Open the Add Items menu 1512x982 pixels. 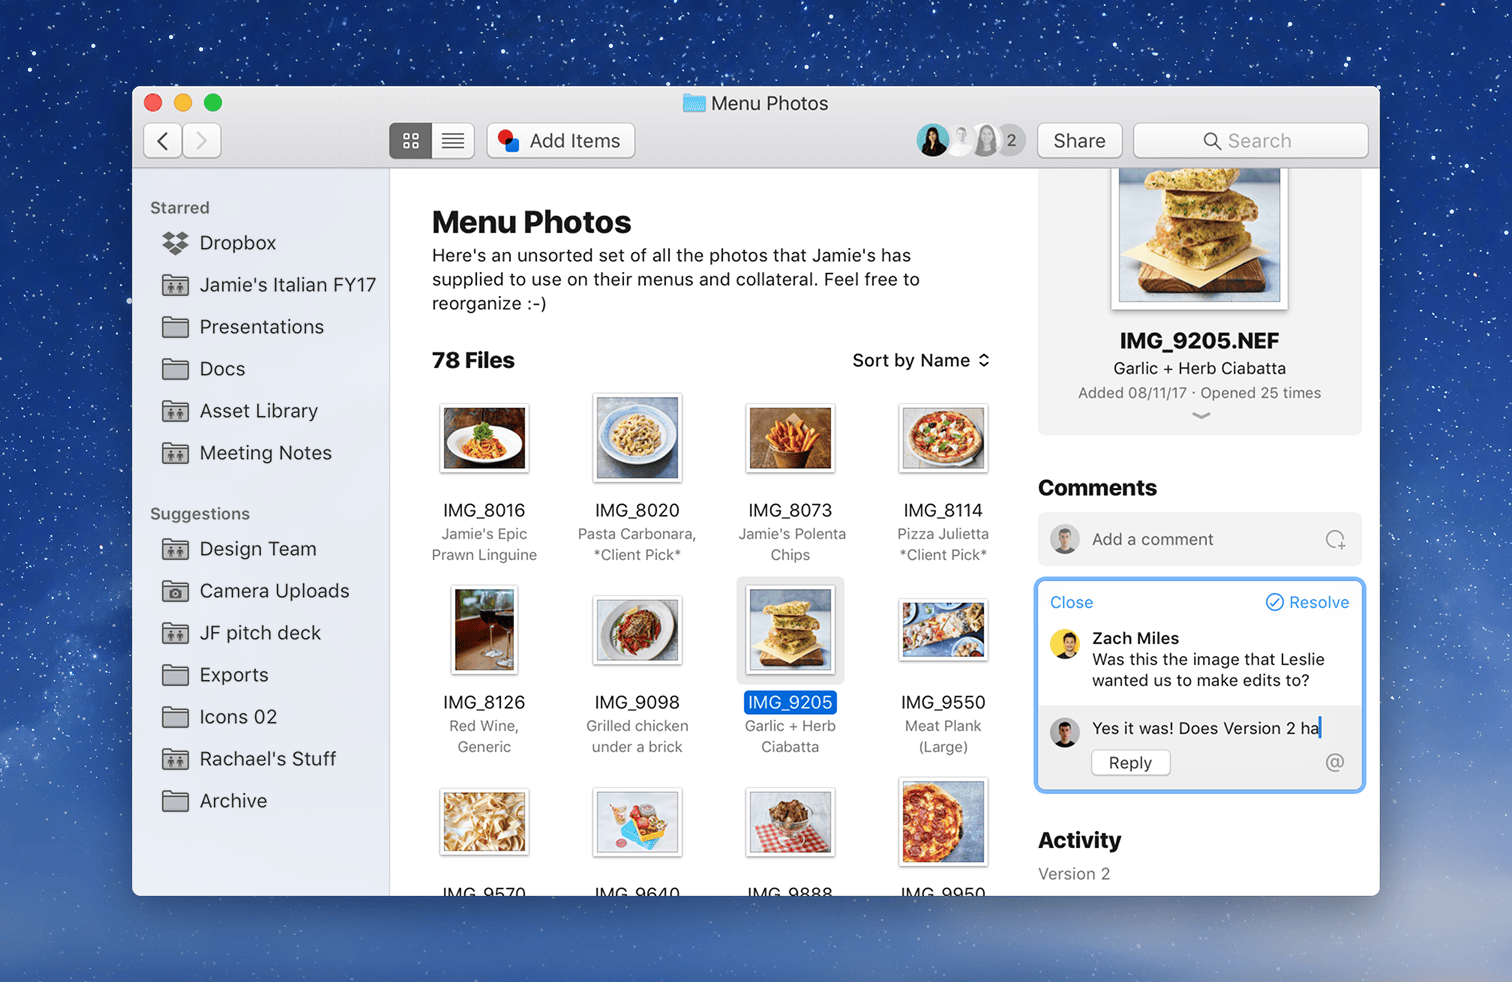[x=561, y=141]
